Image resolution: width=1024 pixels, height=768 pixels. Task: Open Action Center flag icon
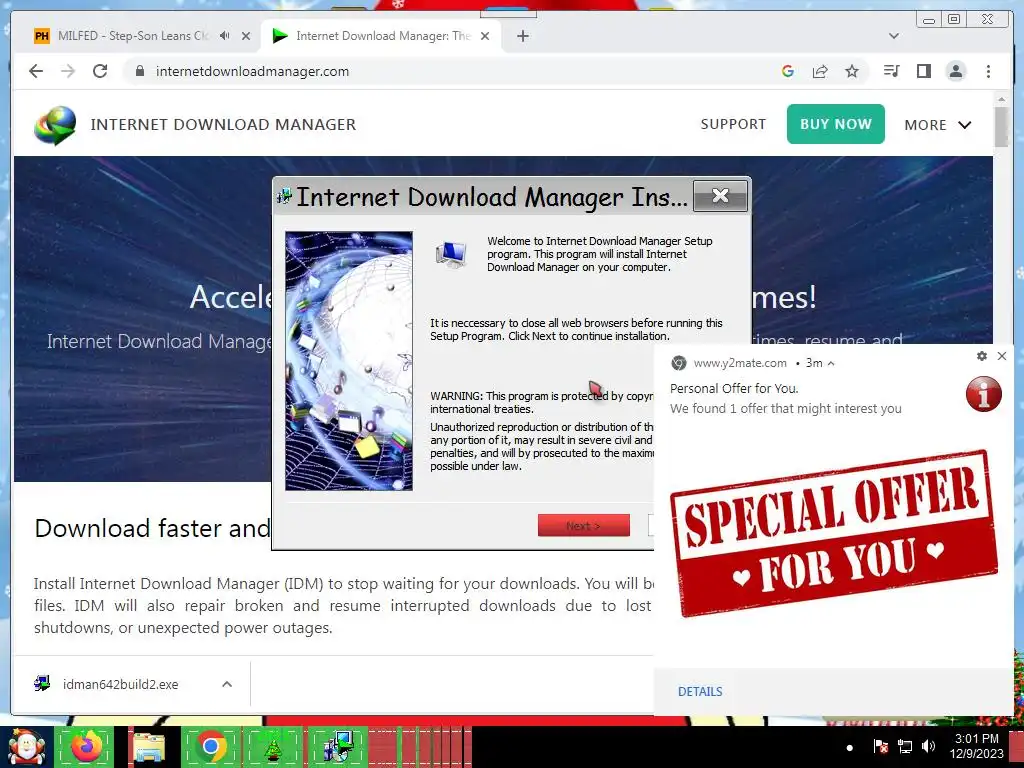point(880,746)
